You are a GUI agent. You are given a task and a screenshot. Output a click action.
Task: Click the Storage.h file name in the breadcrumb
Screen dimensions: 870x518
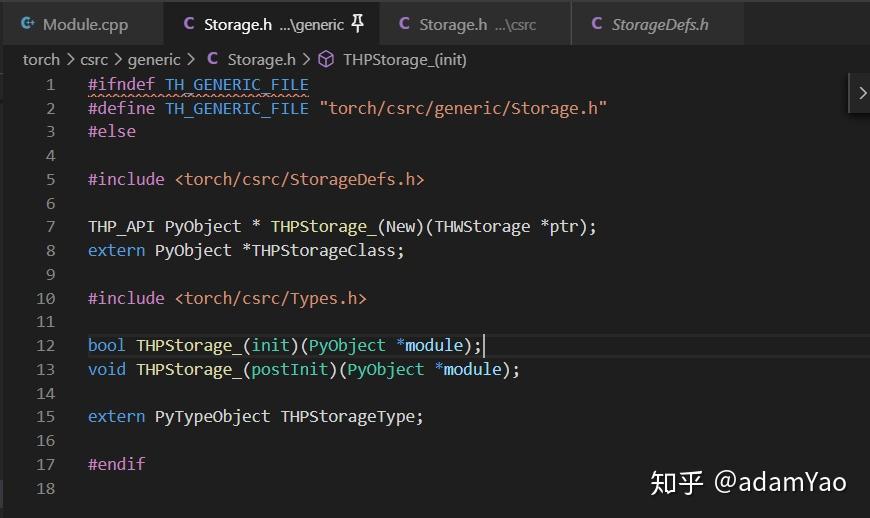click(261, 59)
